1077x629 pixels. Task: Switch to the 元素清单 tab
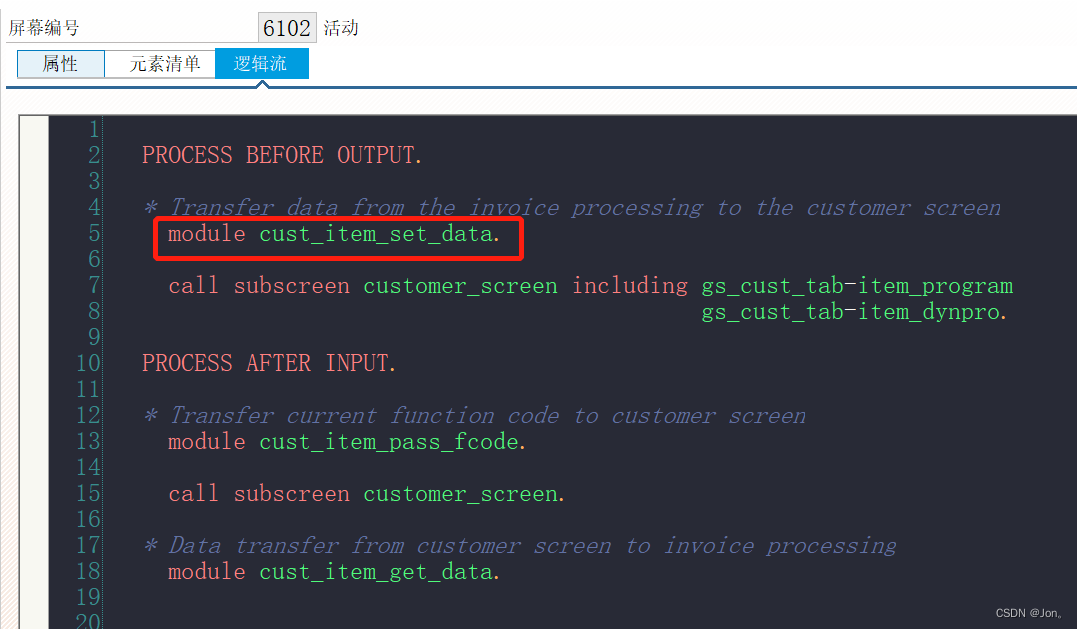pyautogui.click(x=164, y=64)
